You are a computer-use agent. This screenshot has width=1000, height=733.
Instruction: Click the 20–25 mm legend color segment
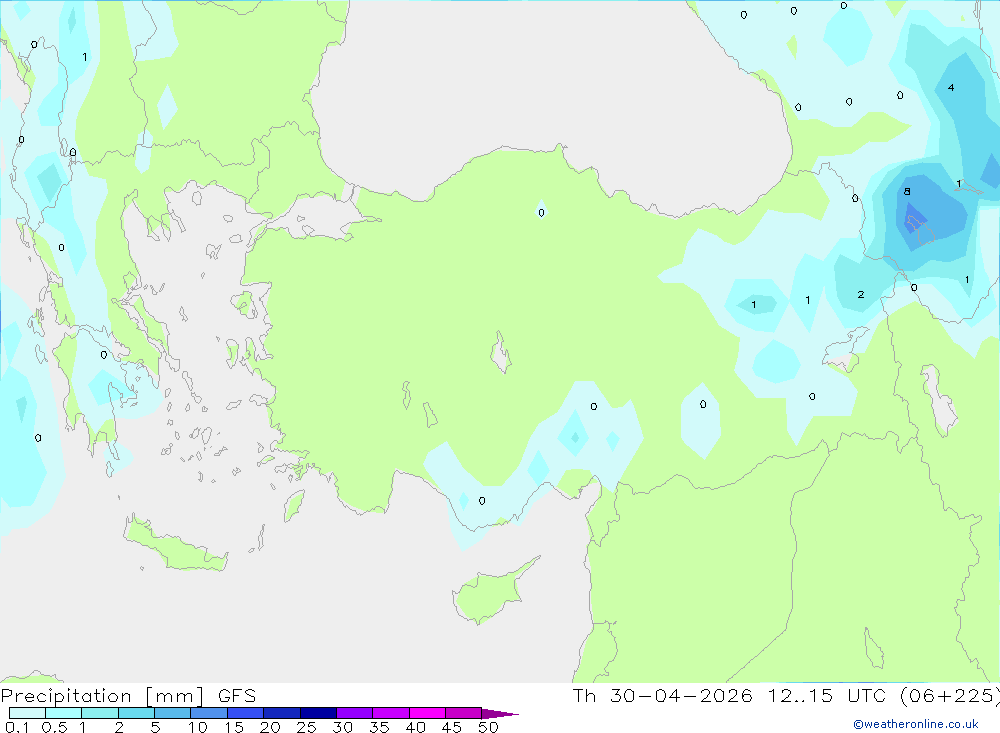coord(281,713)
